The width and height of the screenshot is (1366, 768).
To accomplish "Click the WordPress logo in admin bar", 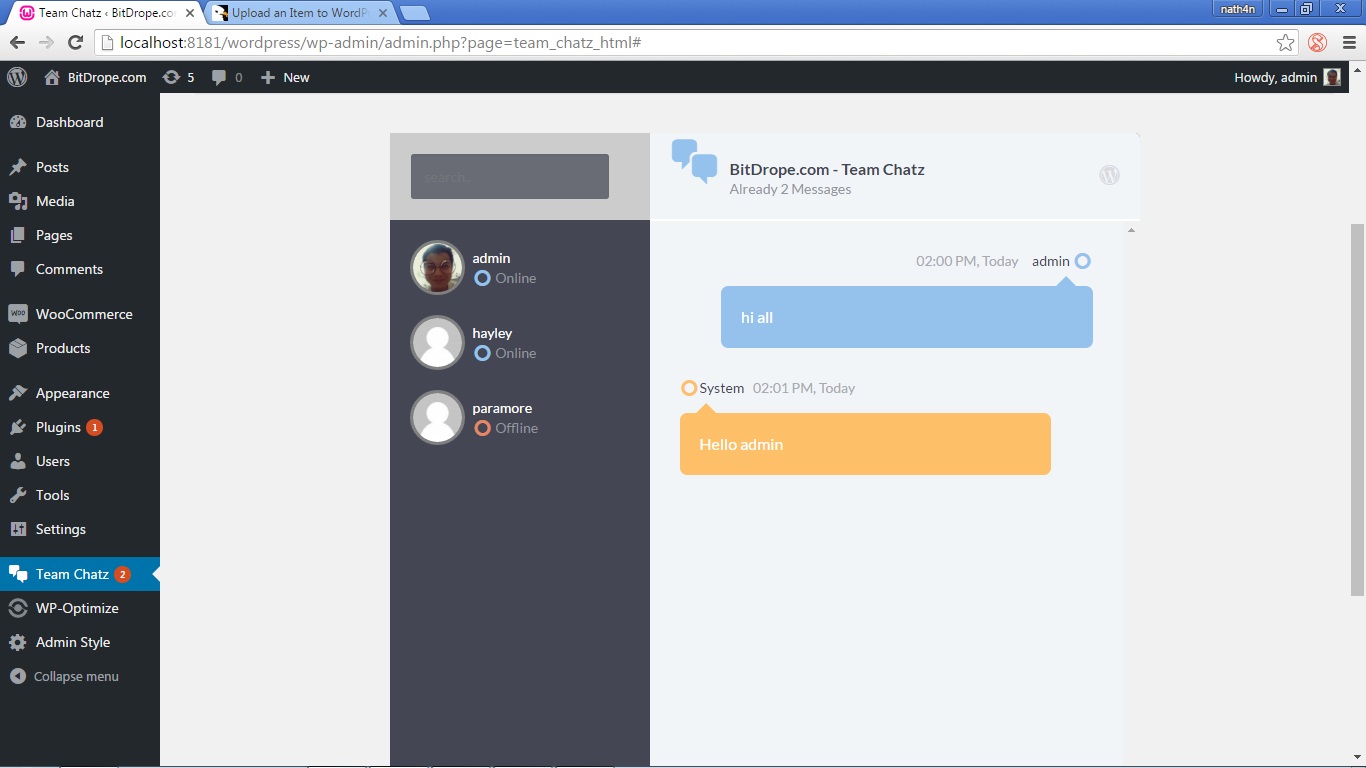I will (x=17, y=77).
